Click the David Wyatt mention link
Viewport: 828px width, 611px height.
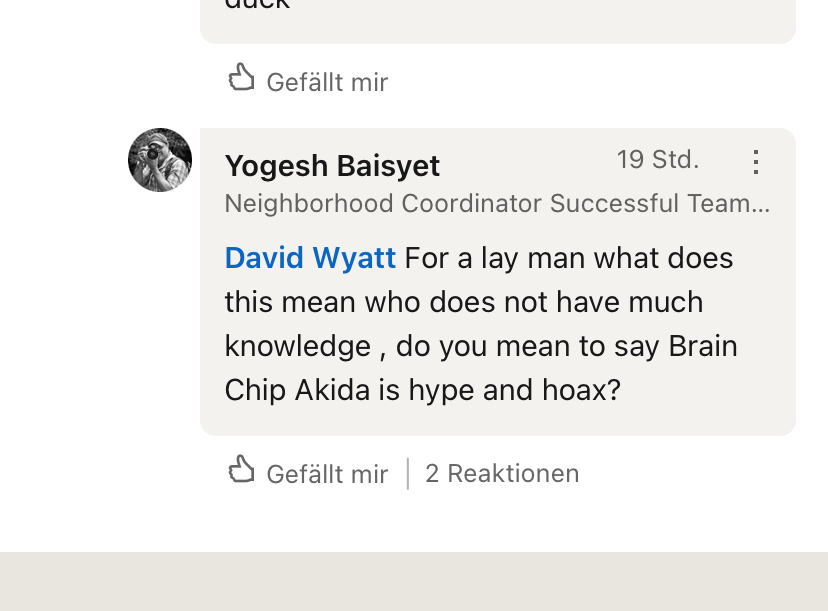(x=310, y=258)
